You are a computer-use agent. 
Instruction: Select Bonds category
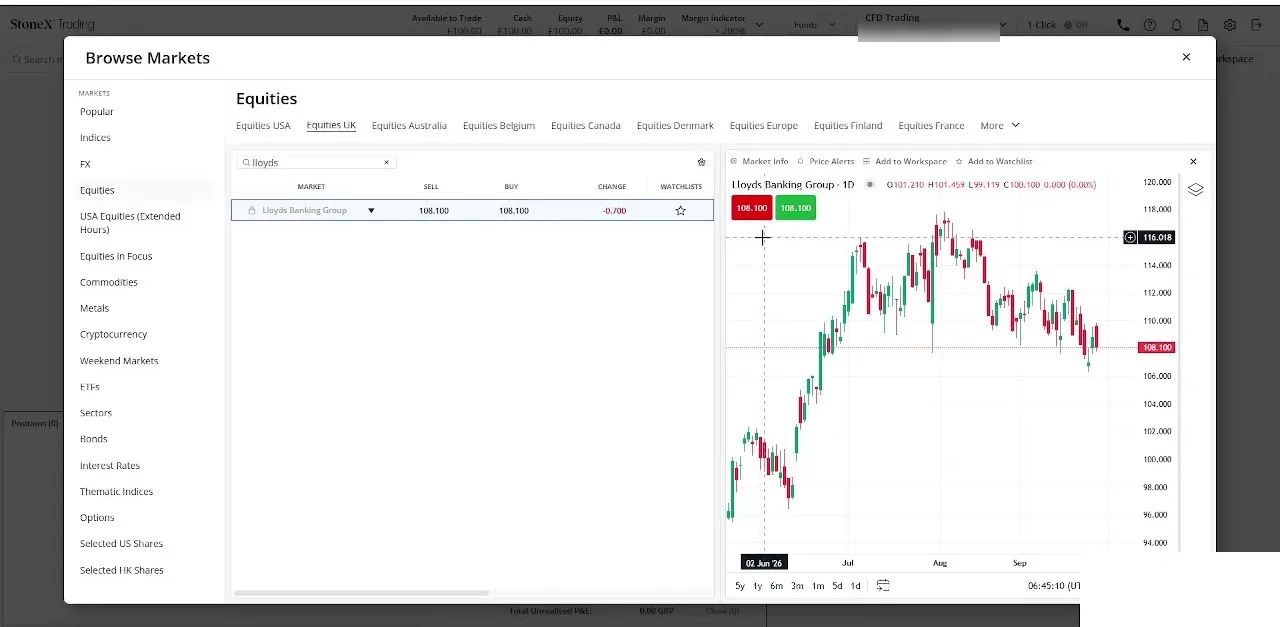(94, 439)
